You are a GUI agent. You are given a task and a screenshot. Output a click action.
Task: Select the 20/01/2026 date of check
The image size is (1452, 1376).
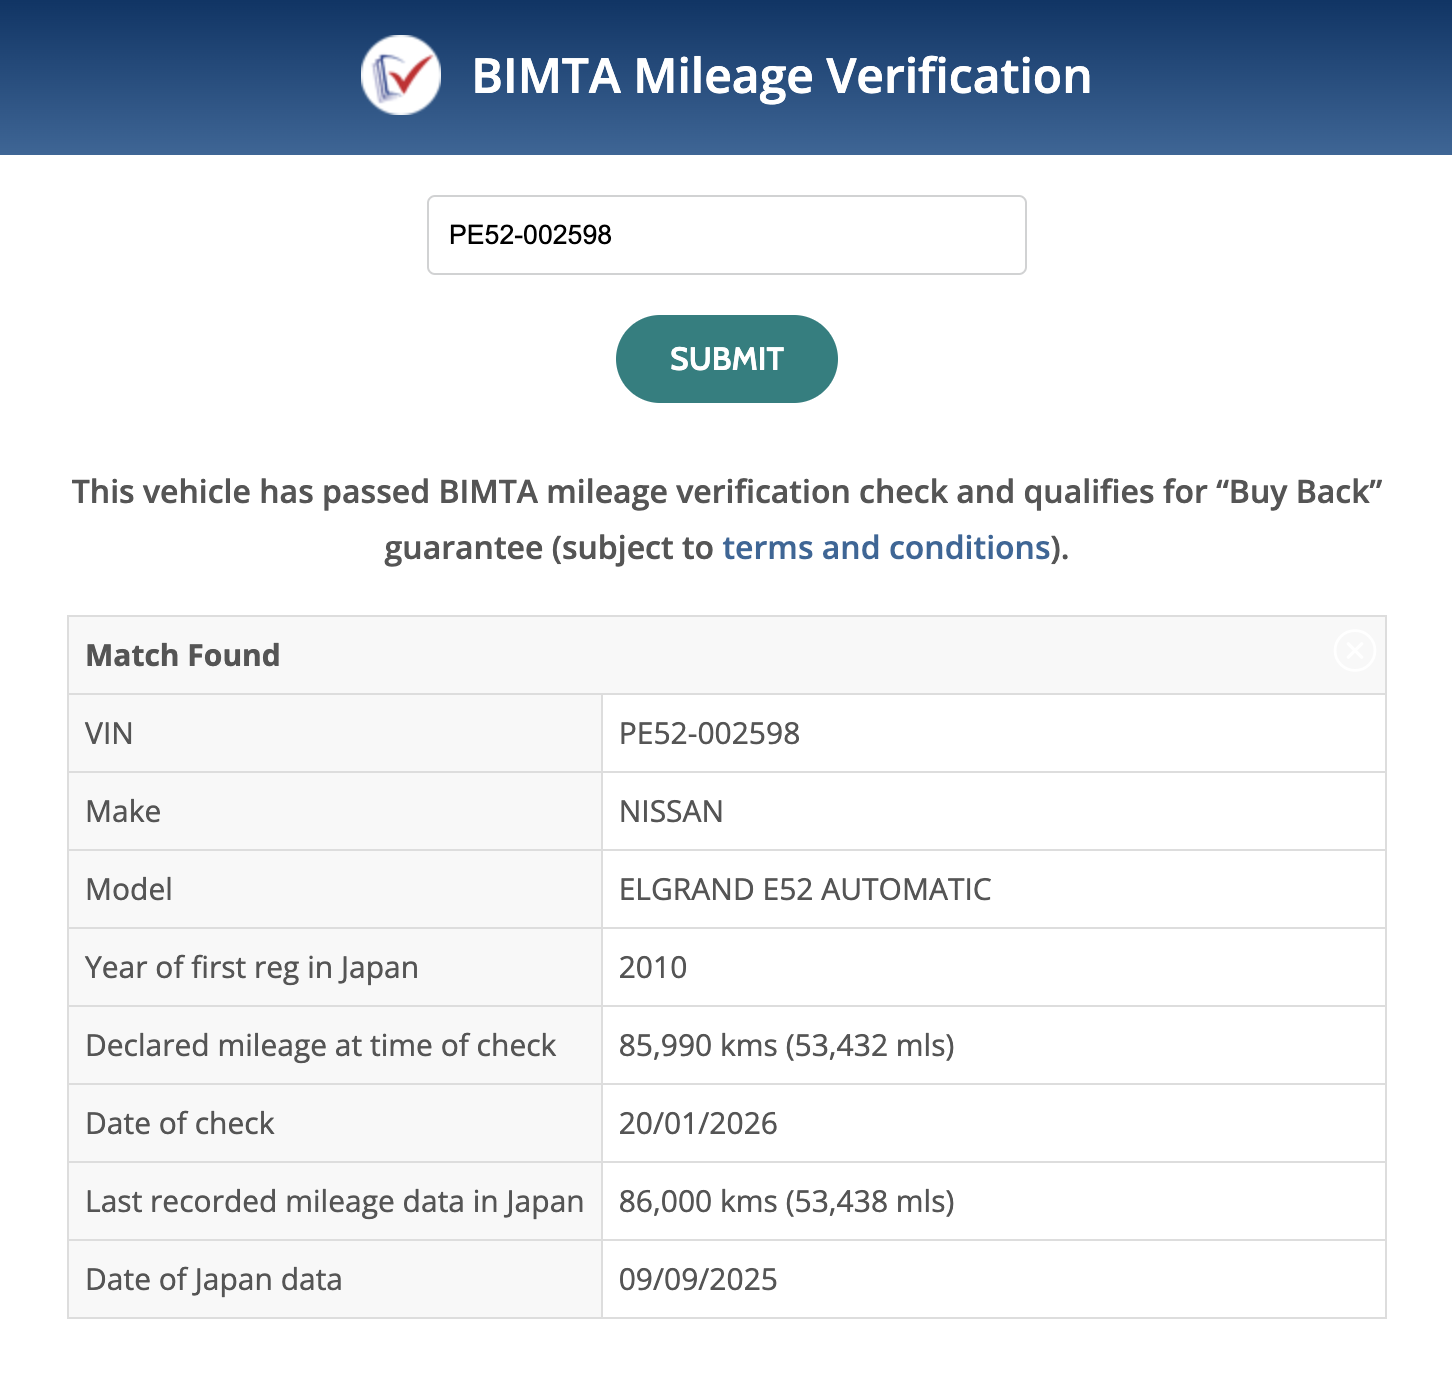coord(698,1123)
